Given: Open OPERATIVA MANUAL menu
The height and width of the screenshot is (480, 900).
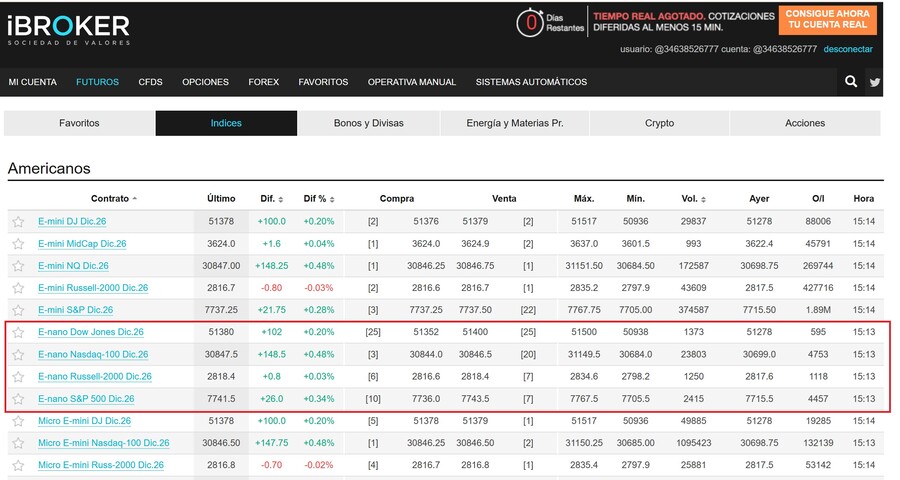Looking at the screenshot, I should pos(412,82).
